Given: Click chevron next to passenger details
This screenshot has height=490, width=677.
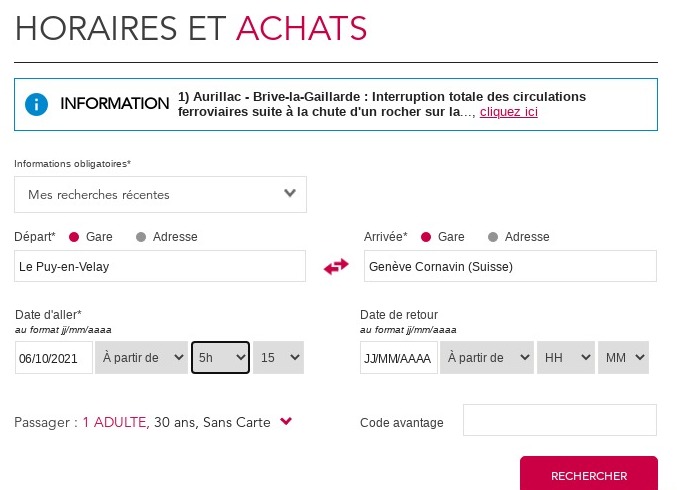Looking at the screenshot, I should tap(286, 420).
